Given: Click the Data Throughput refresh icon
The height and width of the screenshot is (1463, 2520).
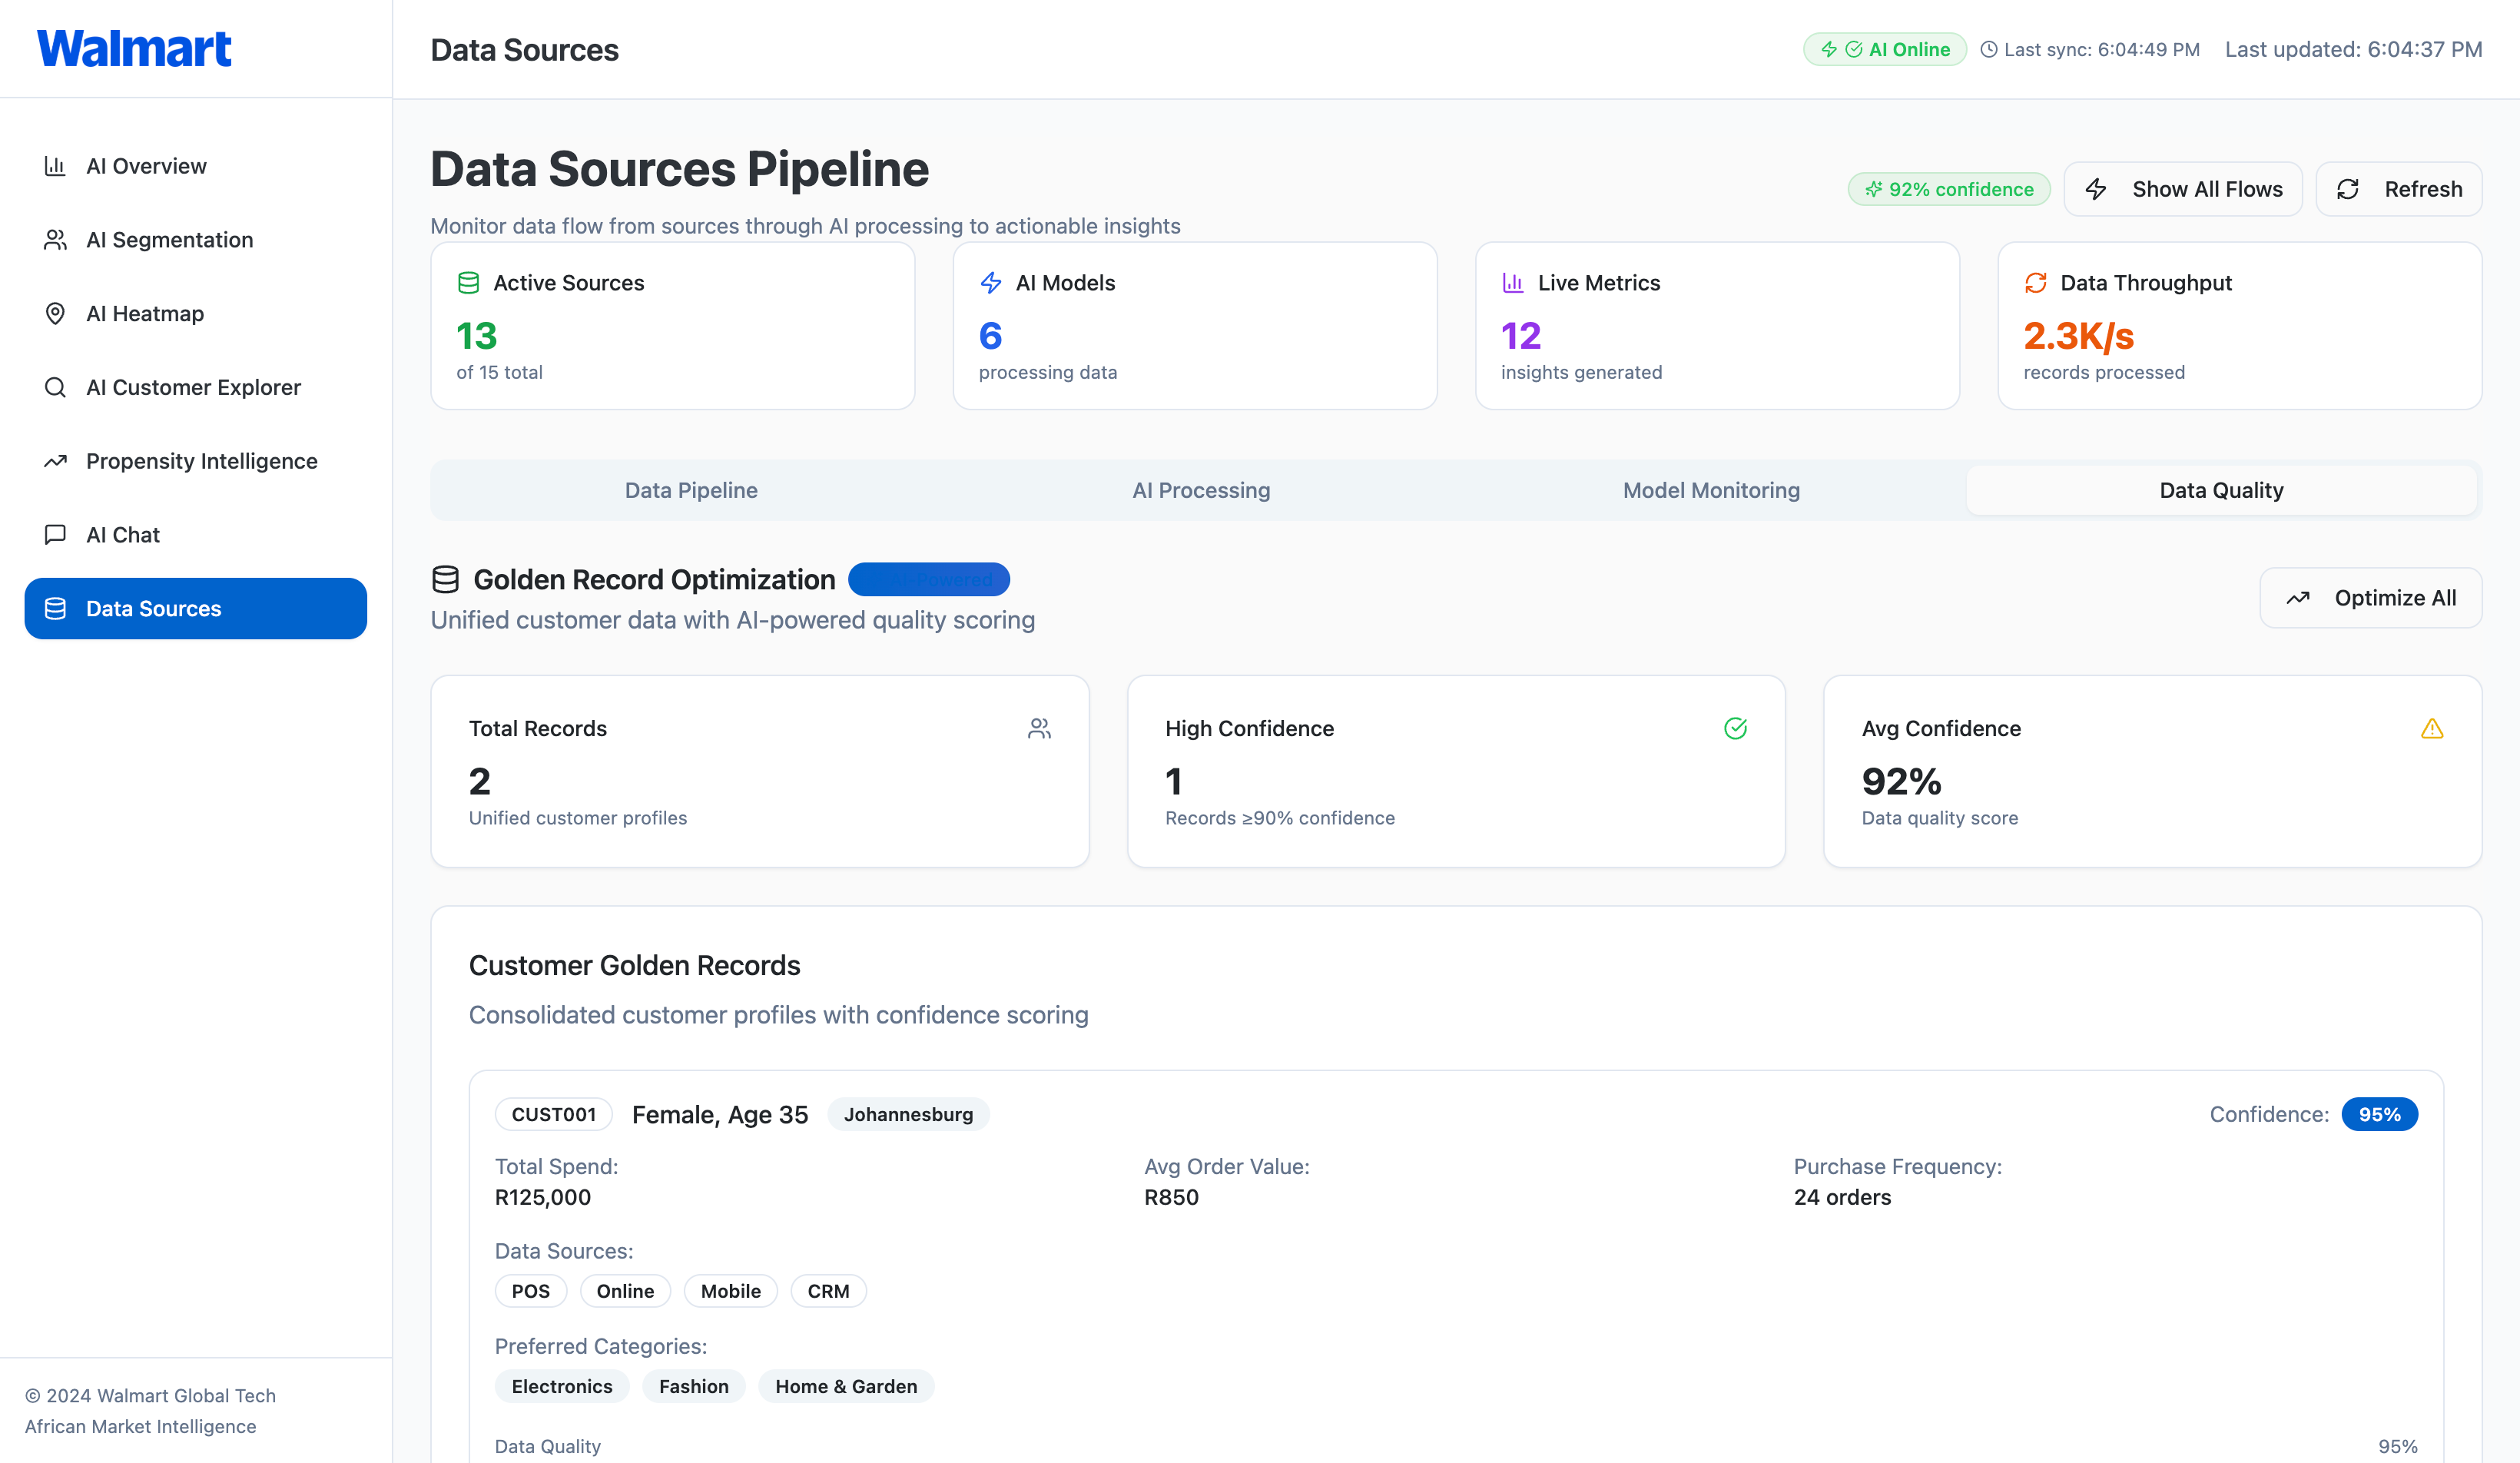Looking at the screenshot, I should pos(2035,283).
